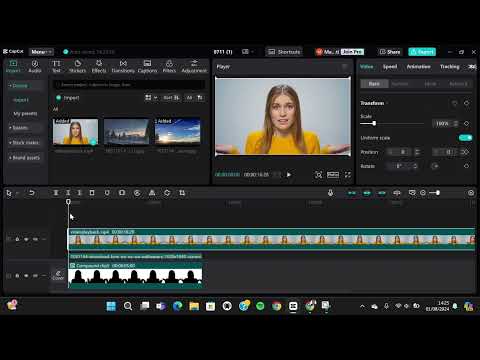
Task: Open the Stickers panel
Action: (77, 66)
